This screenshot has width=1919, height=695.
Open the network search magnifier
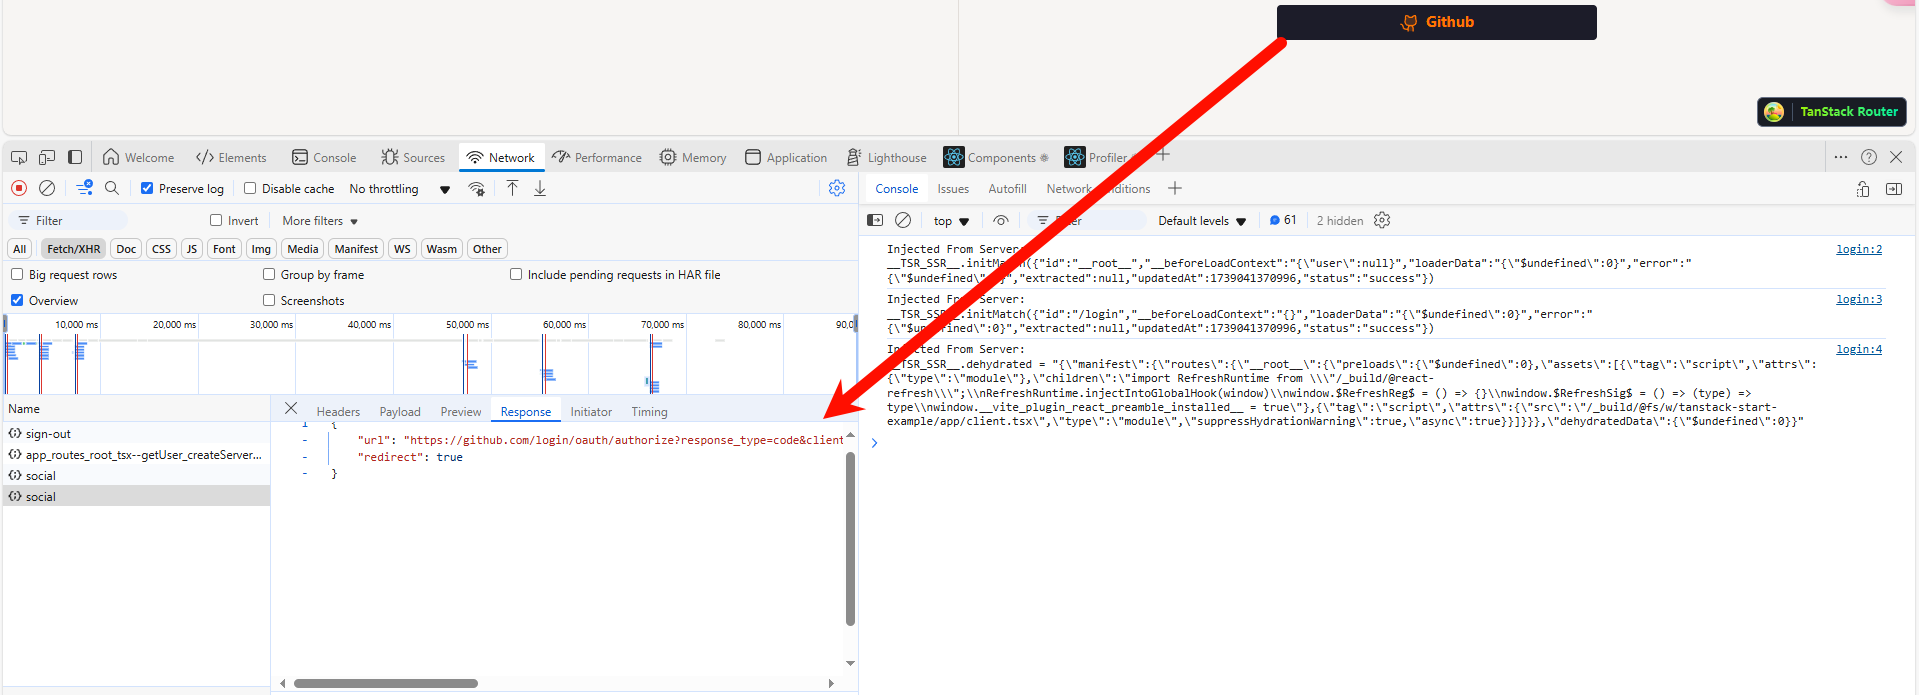[x=112, y=188]
